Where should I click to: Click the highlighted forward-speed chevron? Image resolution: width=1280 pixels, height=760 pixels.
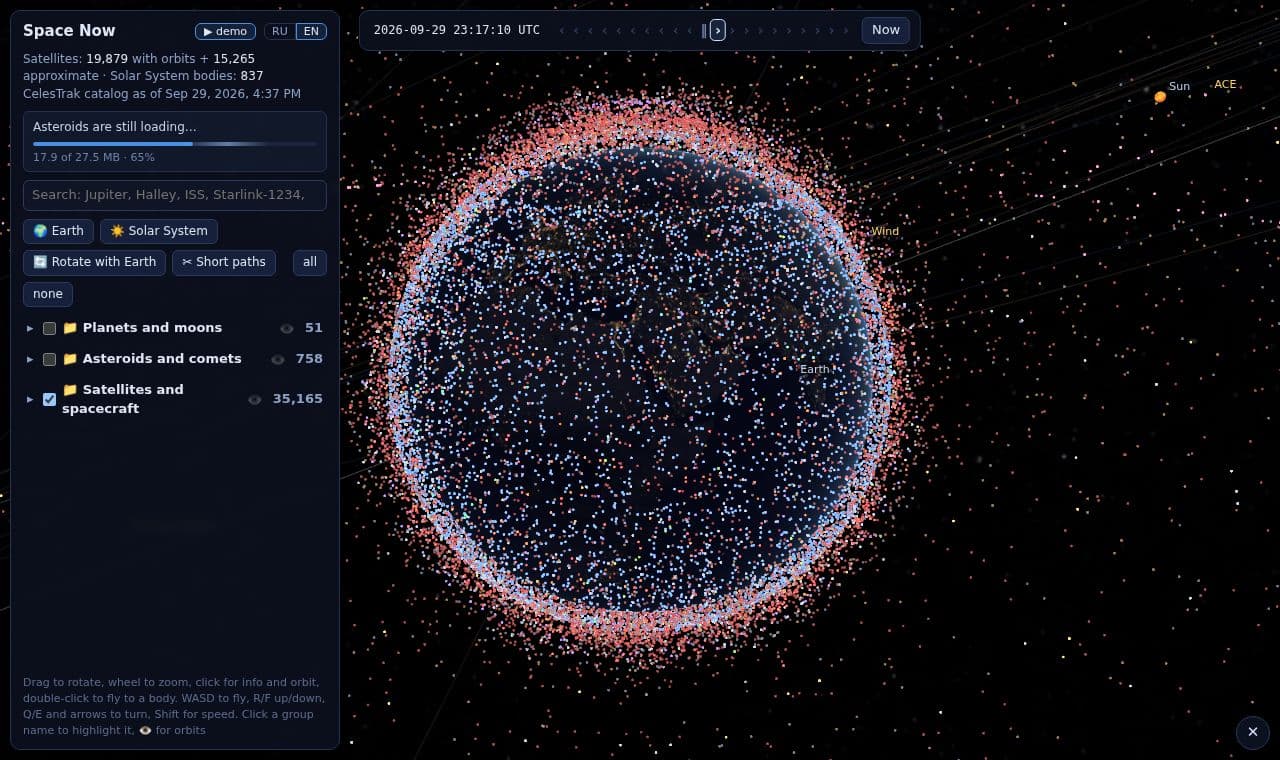coord(718,30)
